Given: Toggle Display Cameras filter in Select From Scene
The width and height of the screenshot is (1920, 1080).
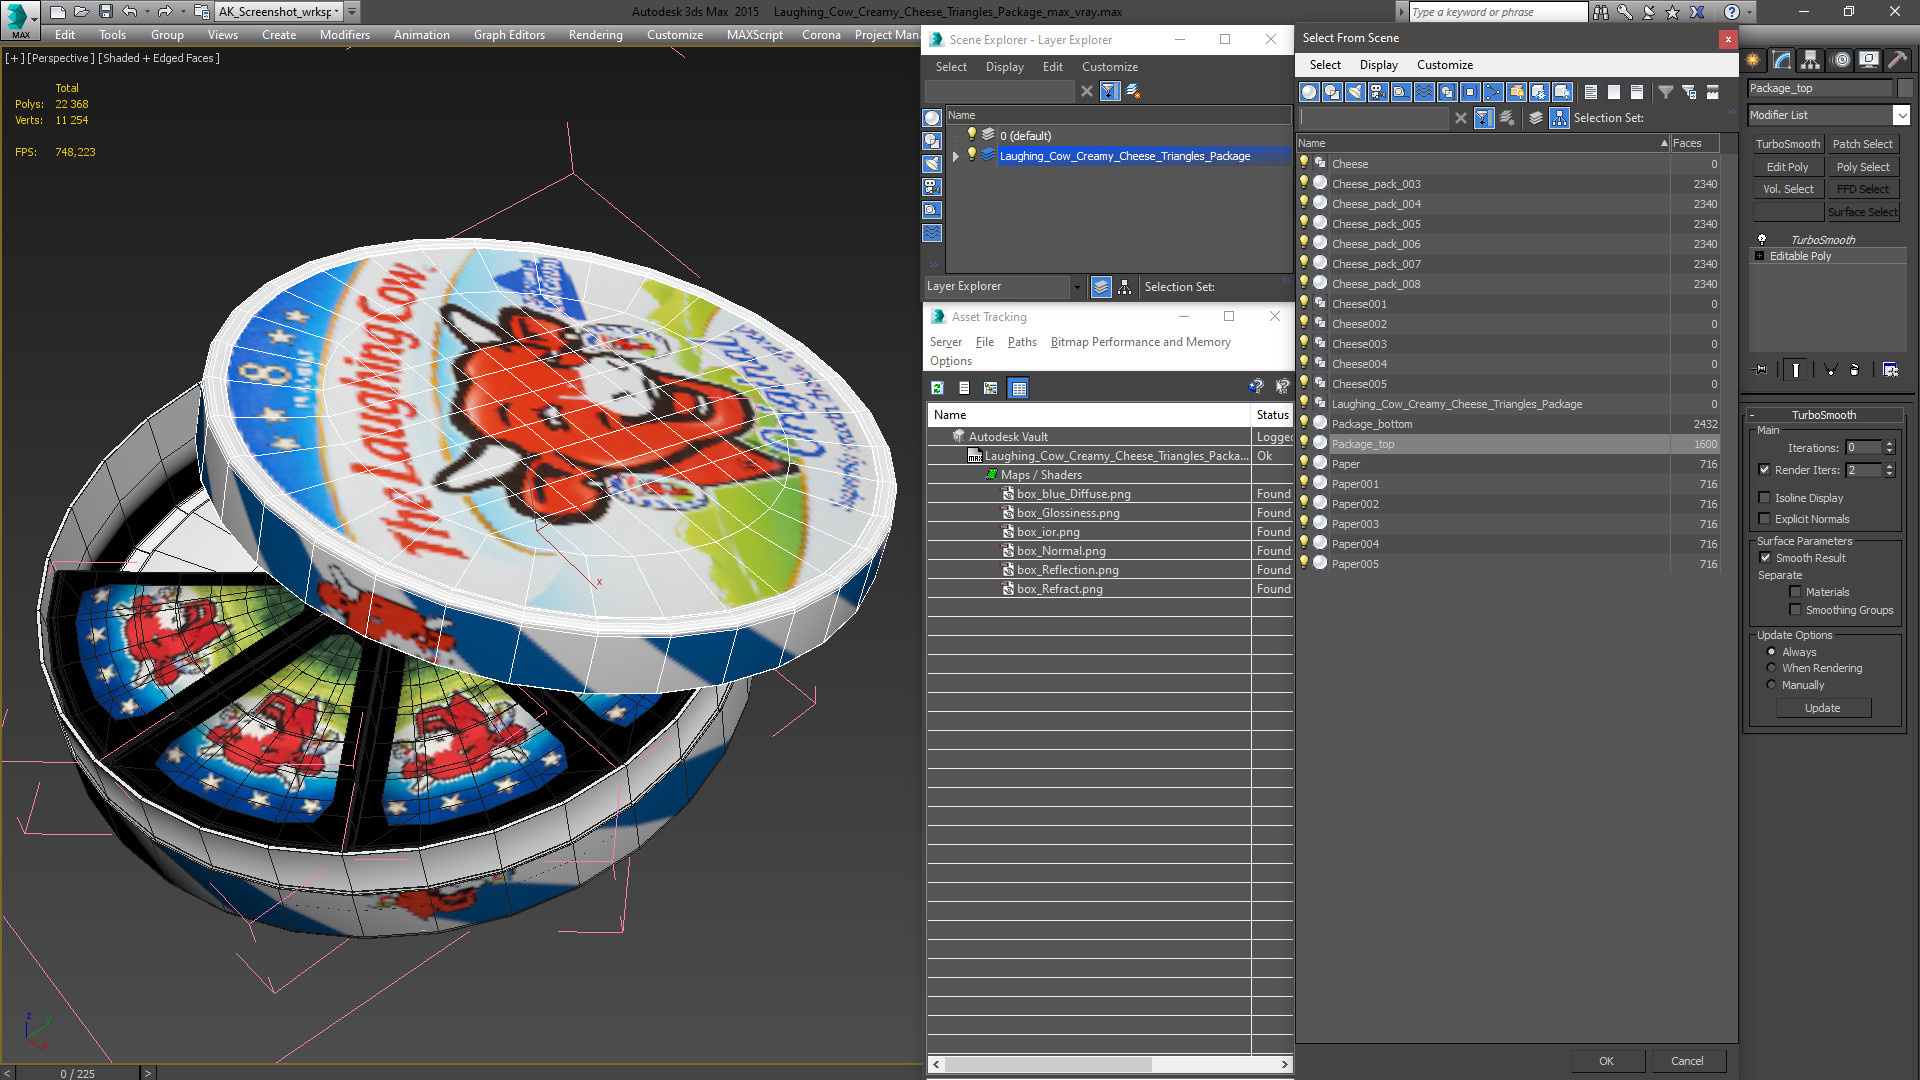Looking at the screenshot, I should (1378, 92).
